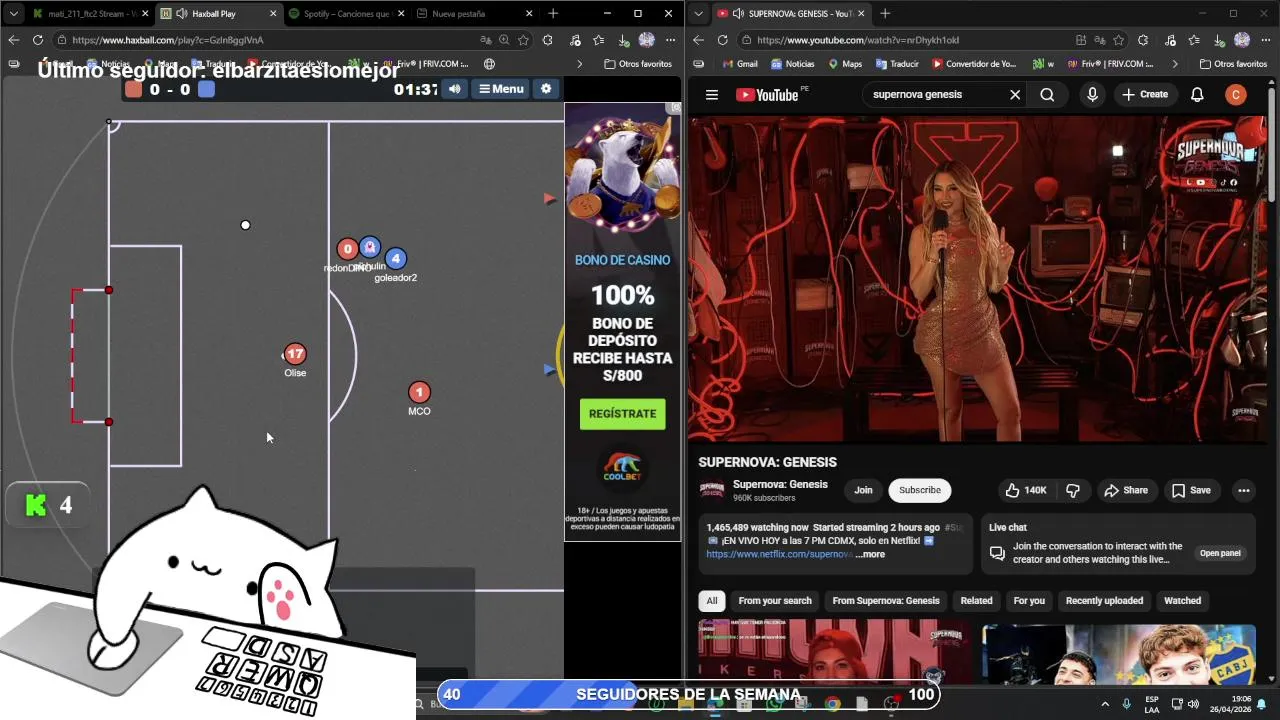Select the Recently uploaded filter chip
This screenshot has height=720, width=1280.
coord(1104,601)
